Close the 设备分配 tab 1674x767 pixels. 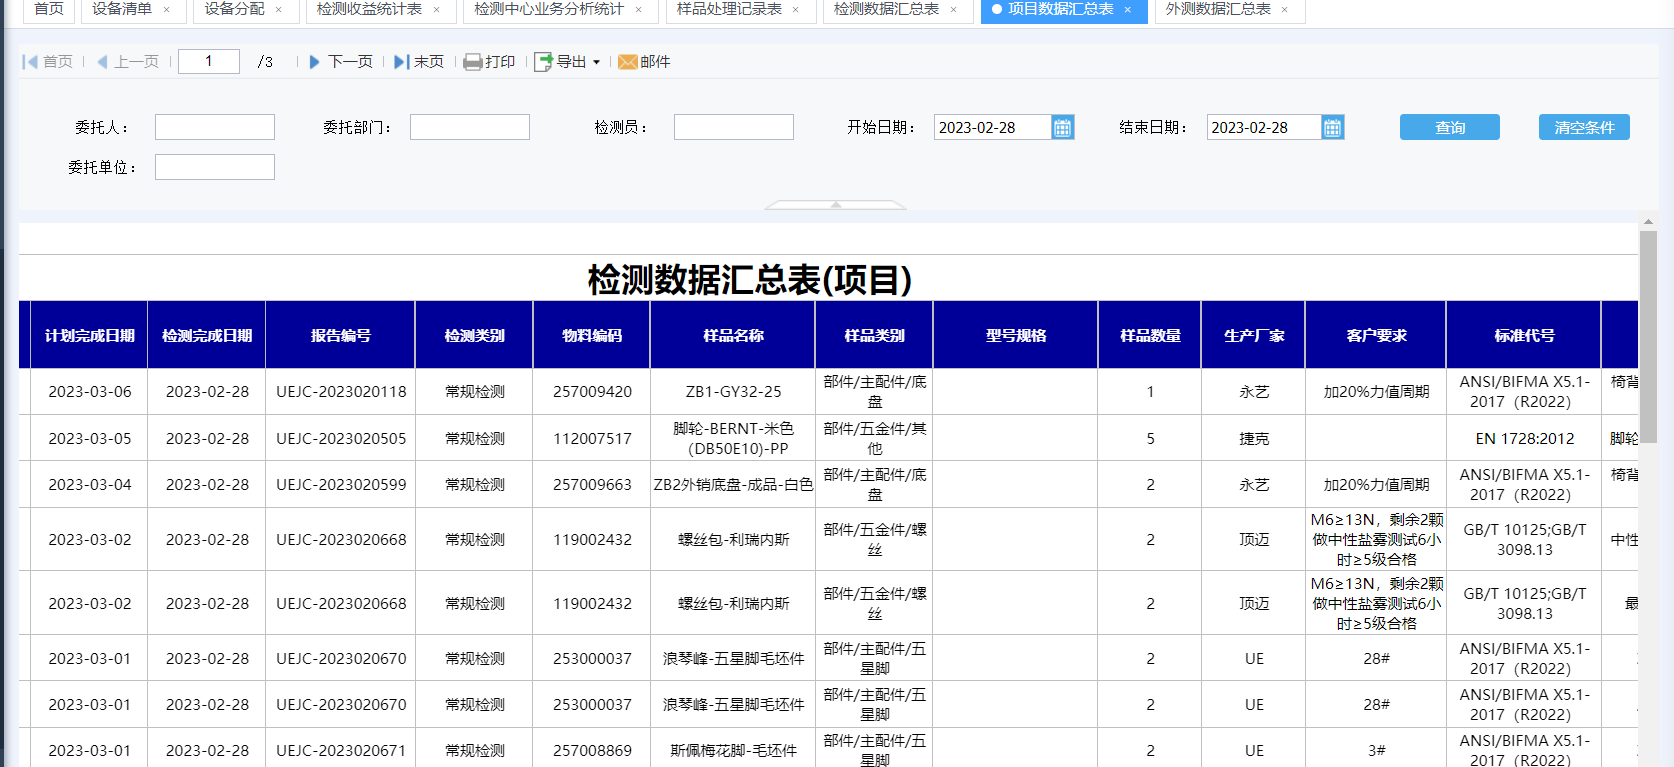pos(279,9)
